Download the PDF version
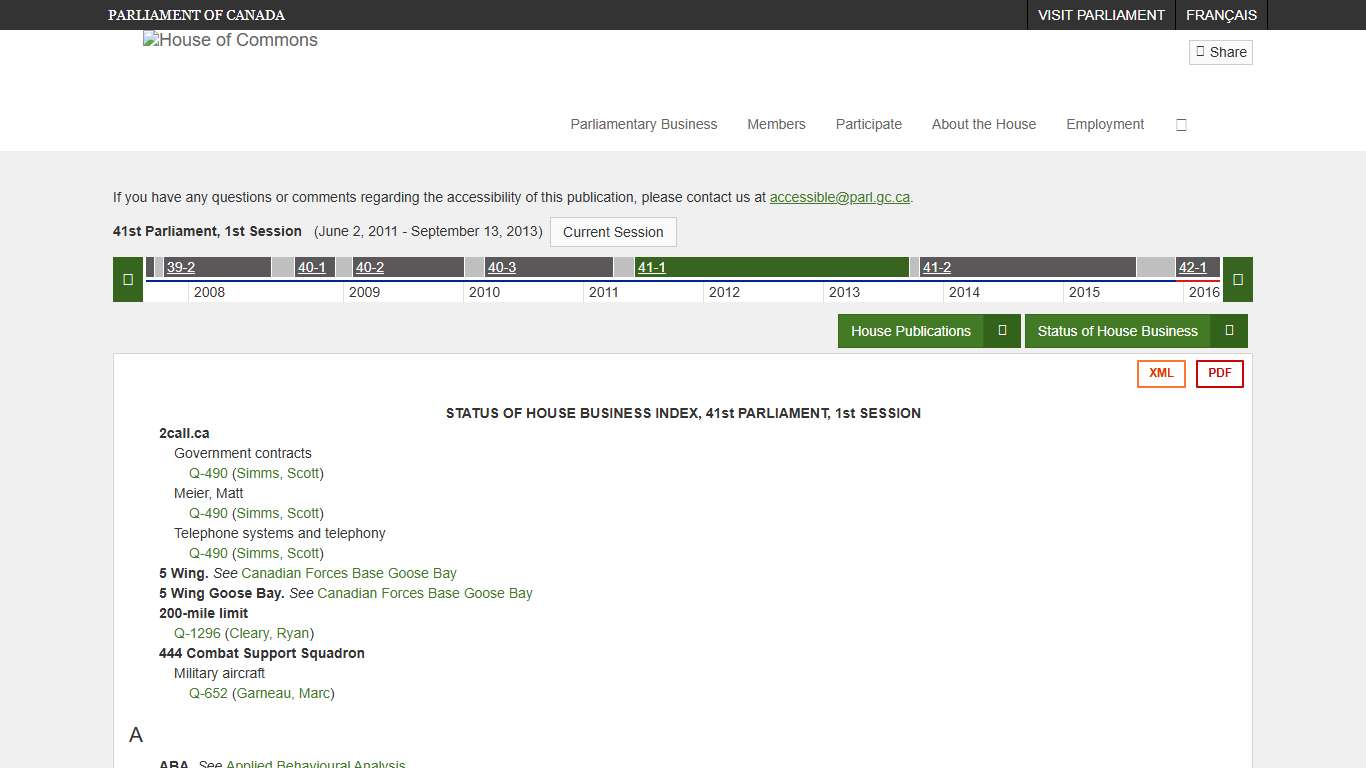Viewport: 1366px width, 768px height. pyautogui.click(x=1219, y=374)
